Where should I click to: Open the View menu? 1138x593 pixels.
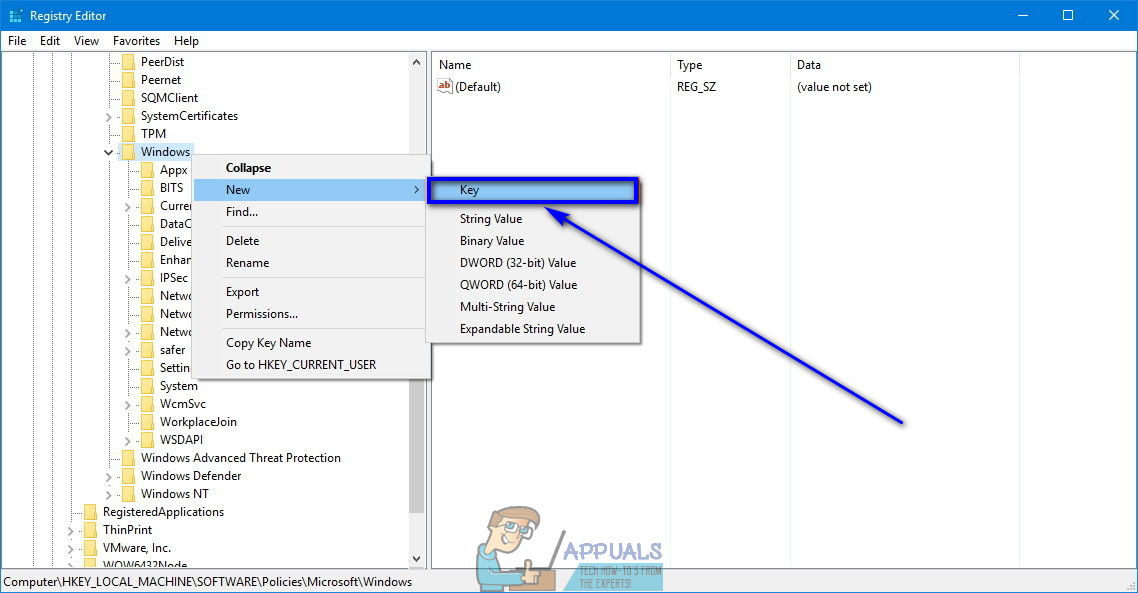86,41
